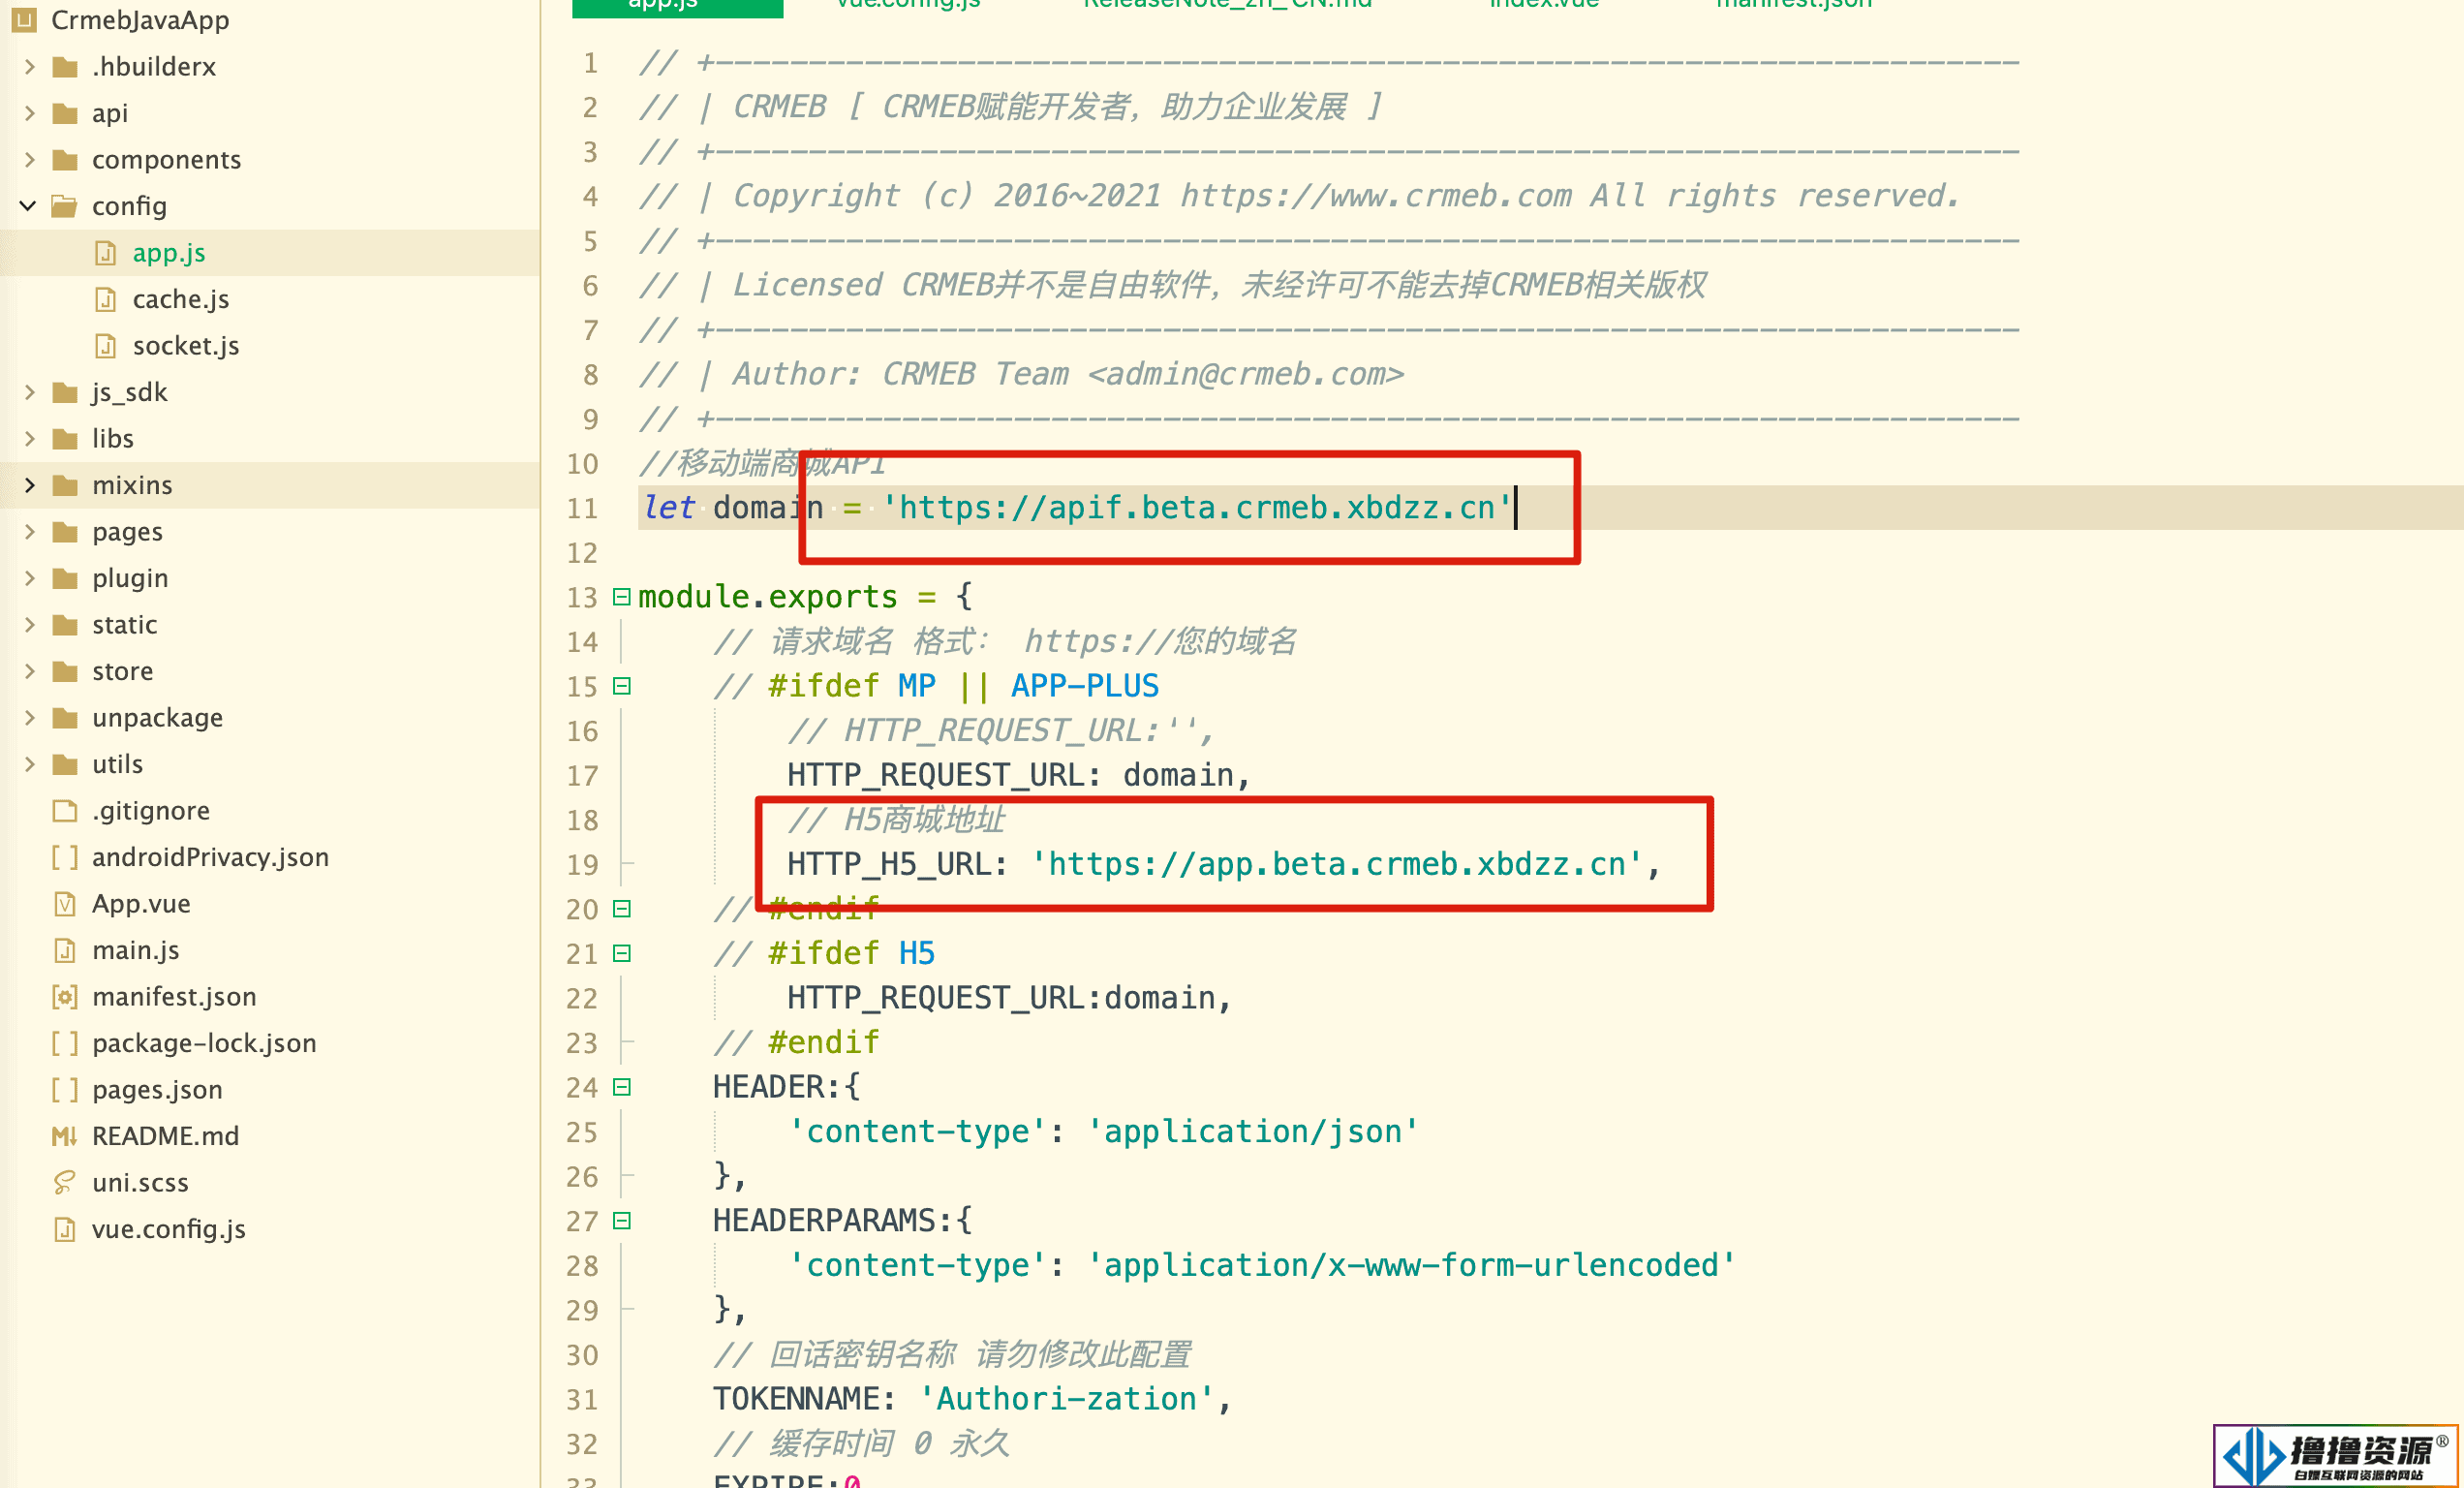
Task: Click the utils folder icon
Action: pos(65,764)
